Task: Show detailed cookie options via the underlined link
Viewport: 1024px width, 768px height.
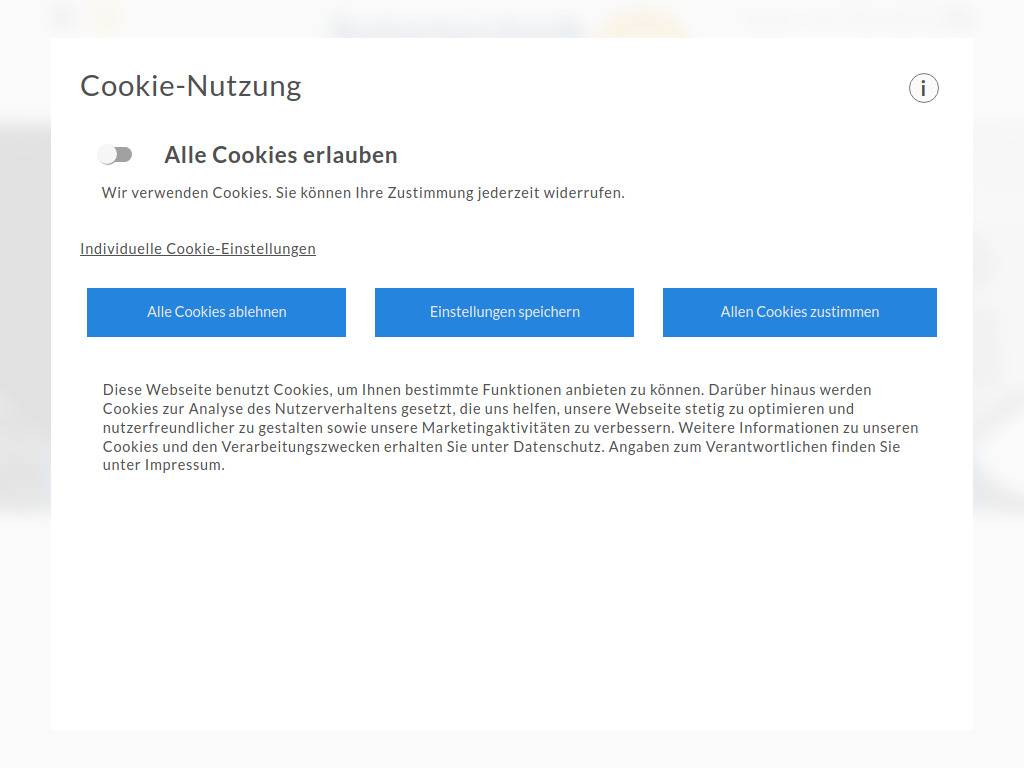Action: pos(197,248)
